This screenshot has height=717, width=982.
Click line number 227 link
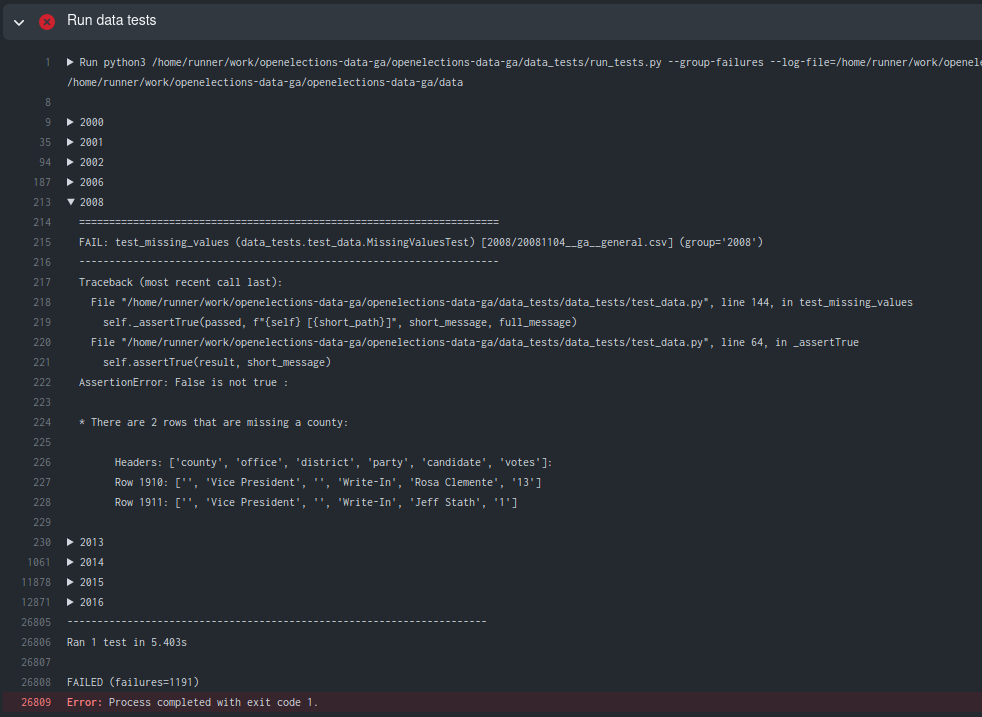[x=42, y=483]
